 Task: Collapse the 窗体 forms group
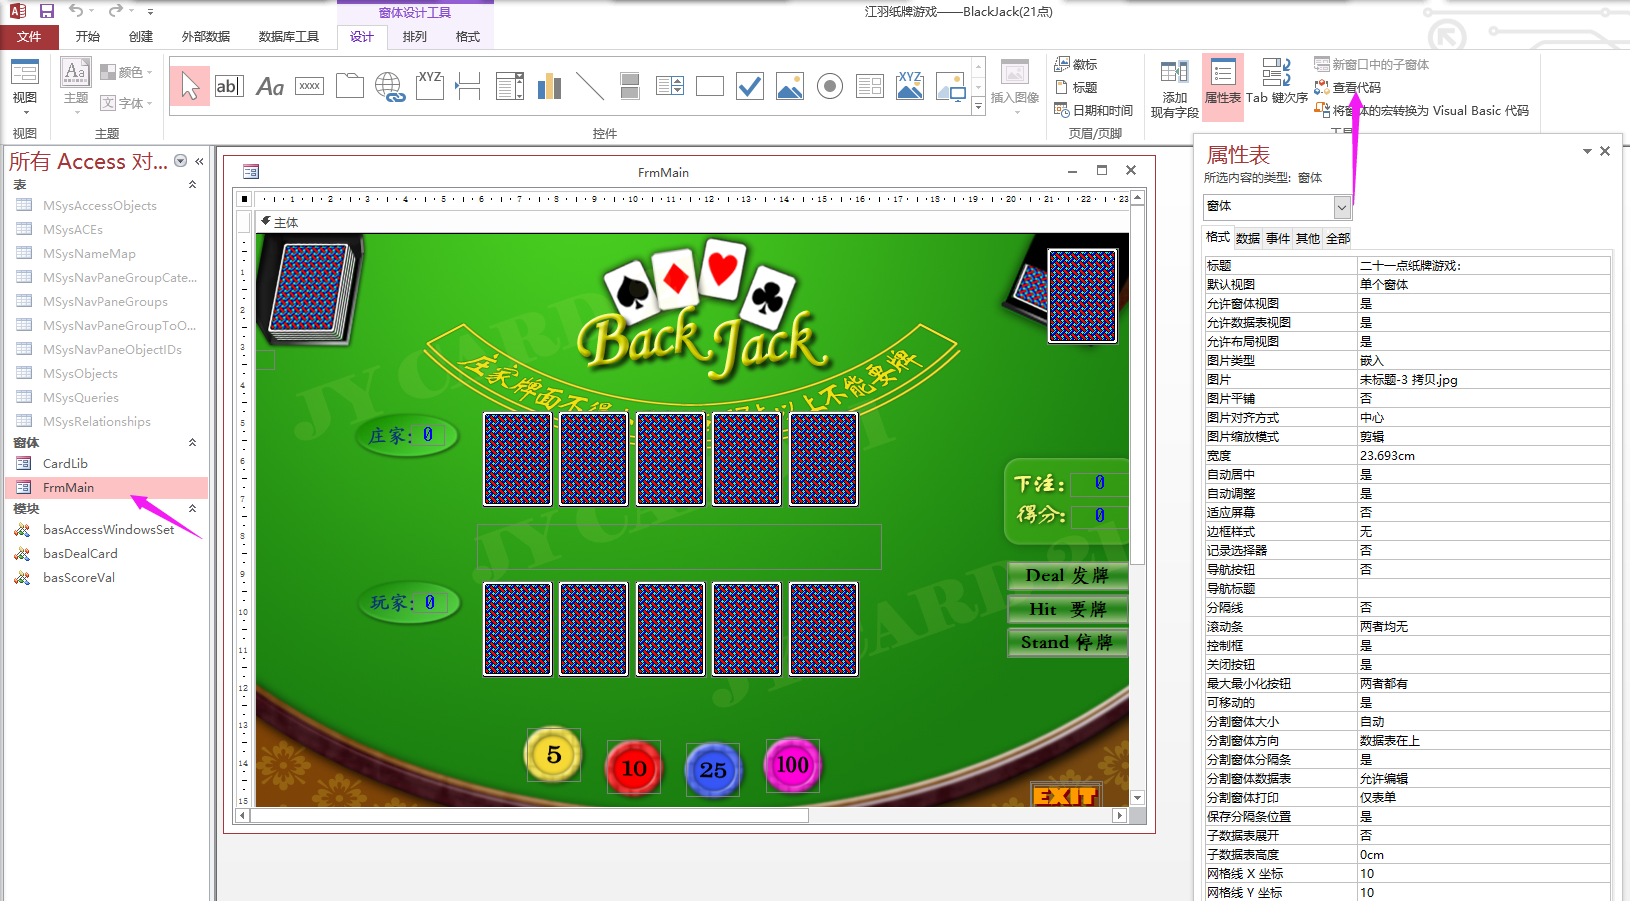(x=192, y=442)
